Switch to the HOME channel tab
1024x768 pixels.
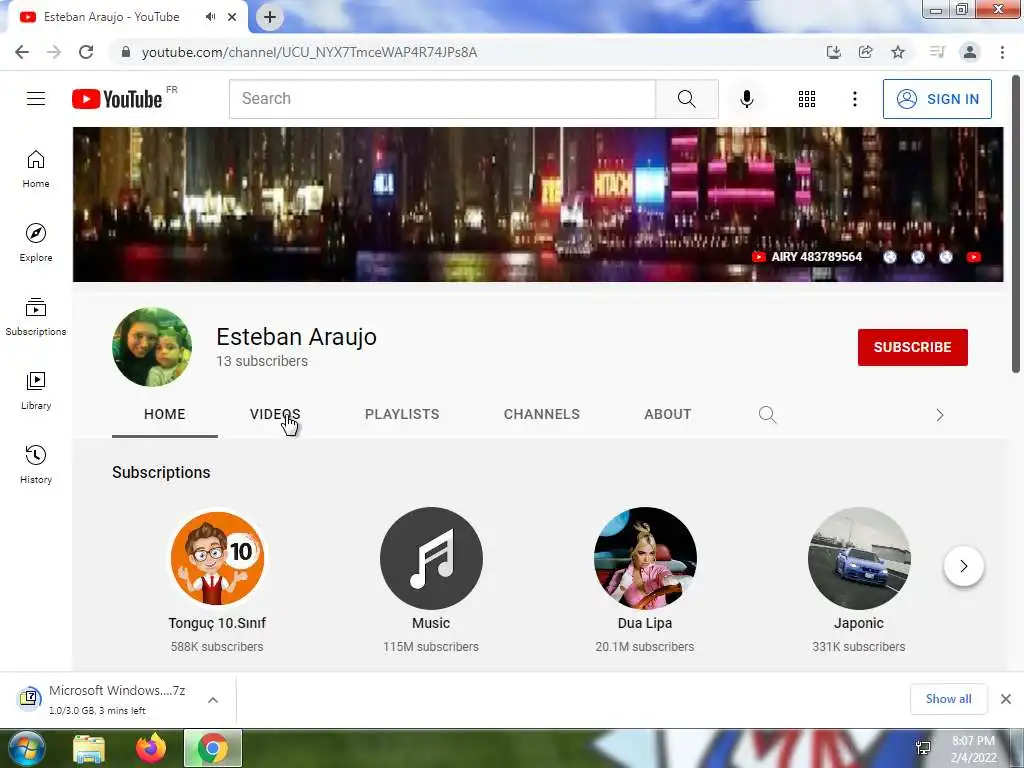165,414
